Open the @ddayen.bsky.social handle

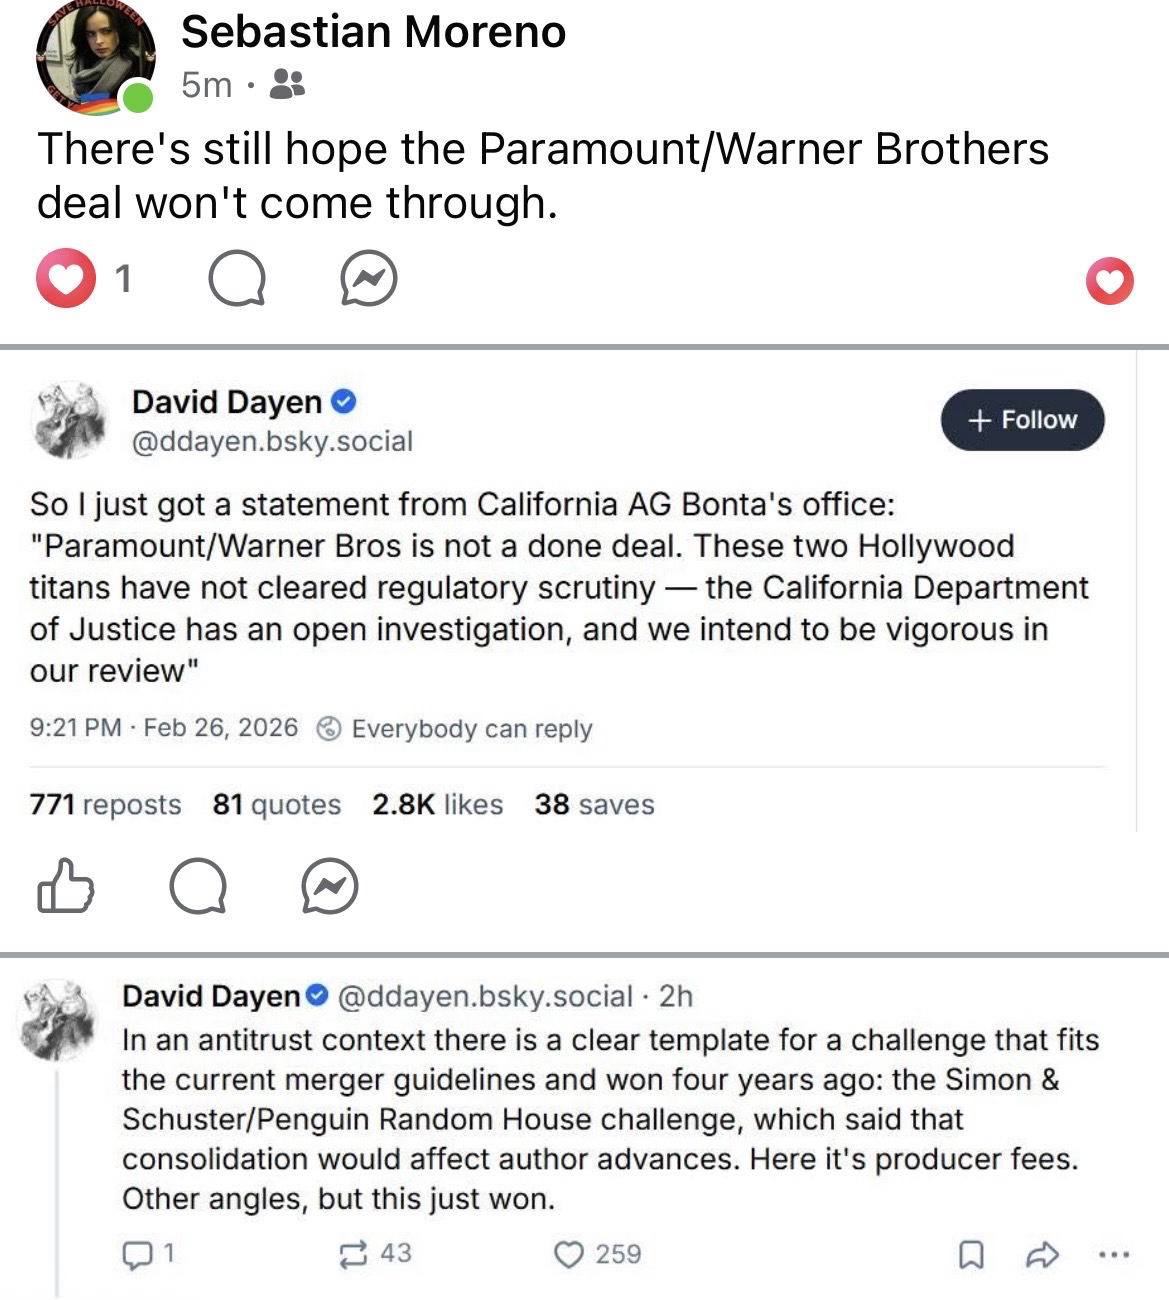pyautogui.click(x=272, y=441)
